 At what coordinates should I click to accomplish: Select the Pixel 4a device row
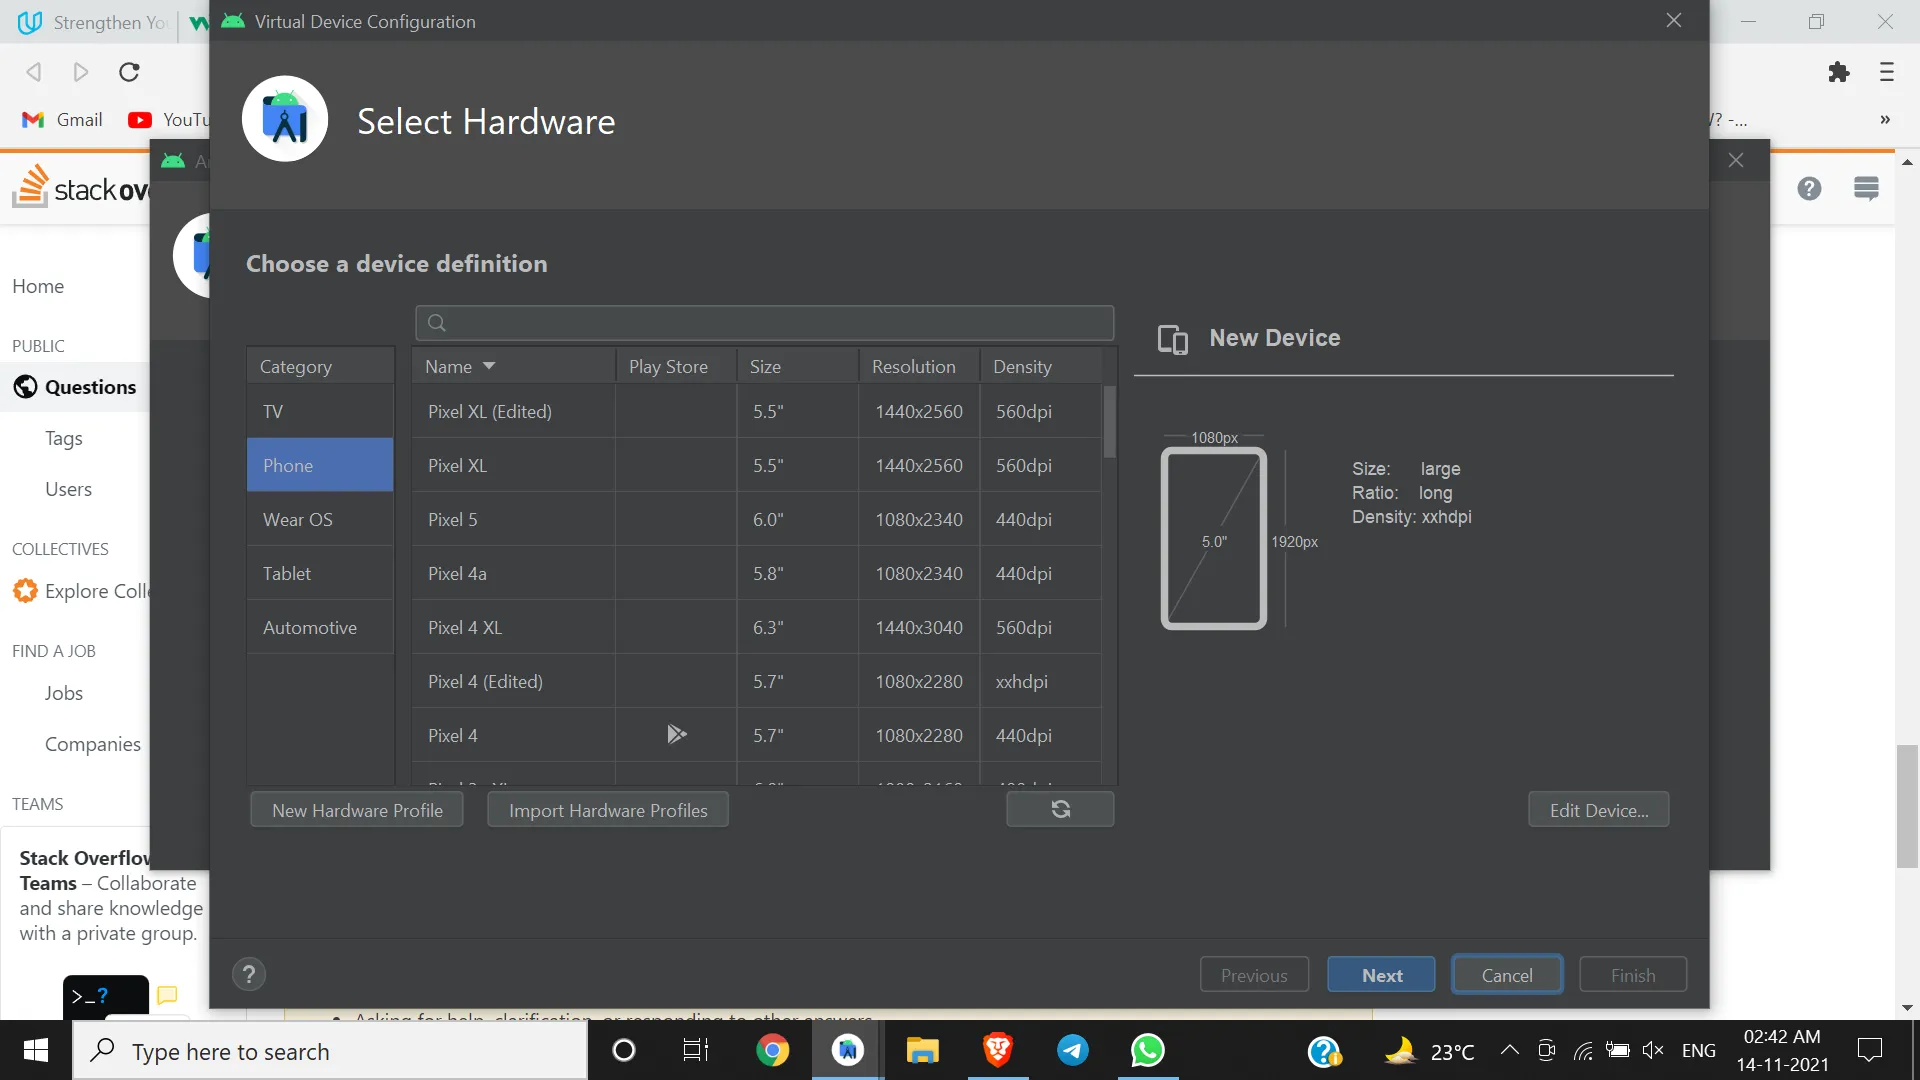coord(756,573)
